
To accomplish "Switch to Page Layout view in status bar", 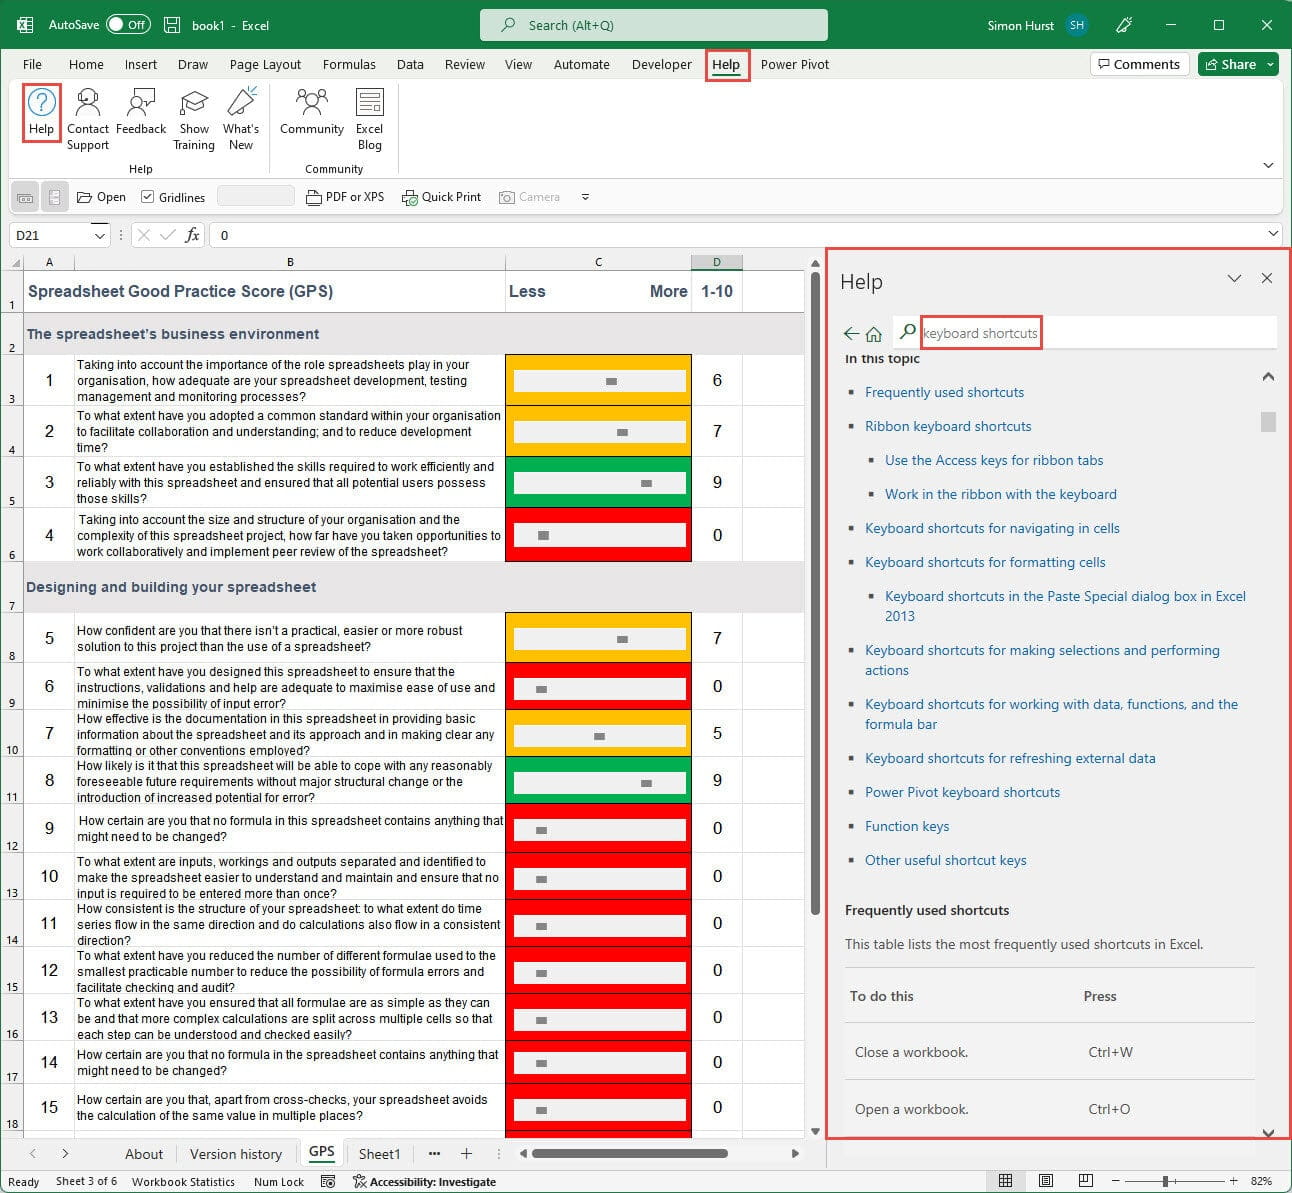I will [1045, 1181].
